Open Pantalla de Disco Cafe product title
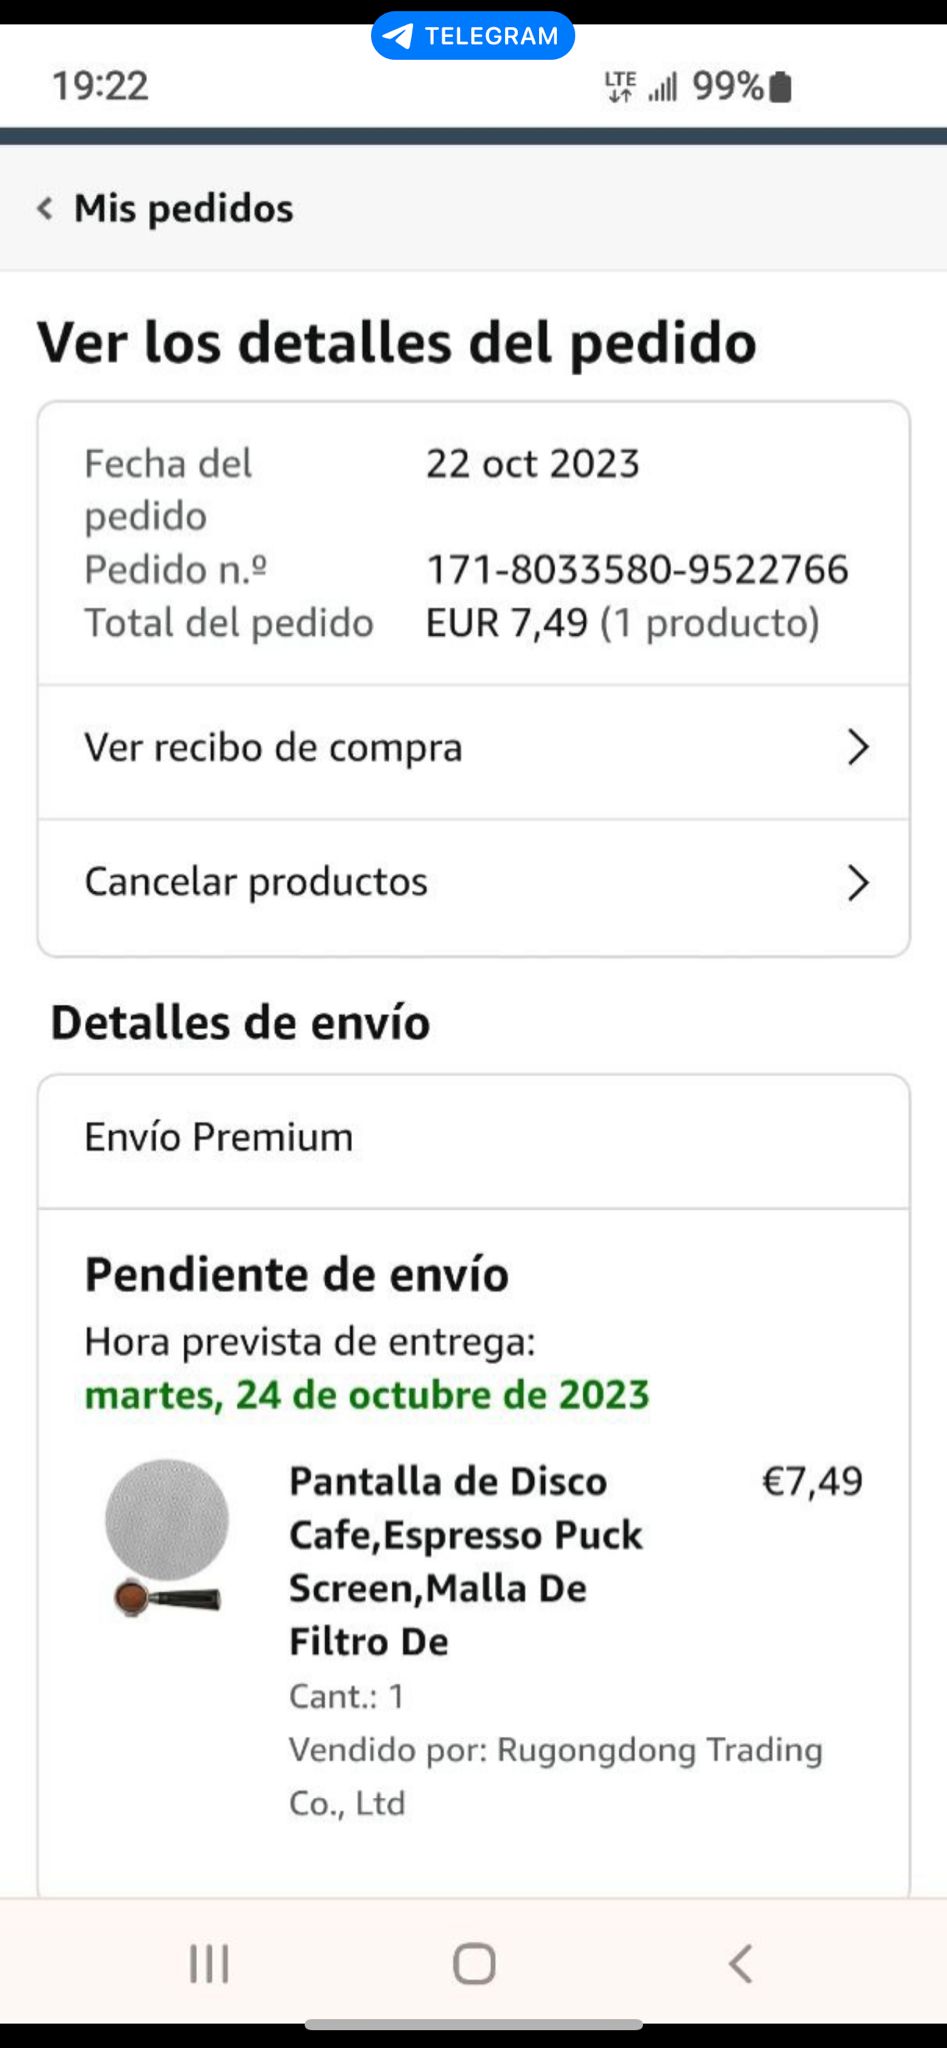Screen dimensions: 947x2048 (x=466, y=1561)
